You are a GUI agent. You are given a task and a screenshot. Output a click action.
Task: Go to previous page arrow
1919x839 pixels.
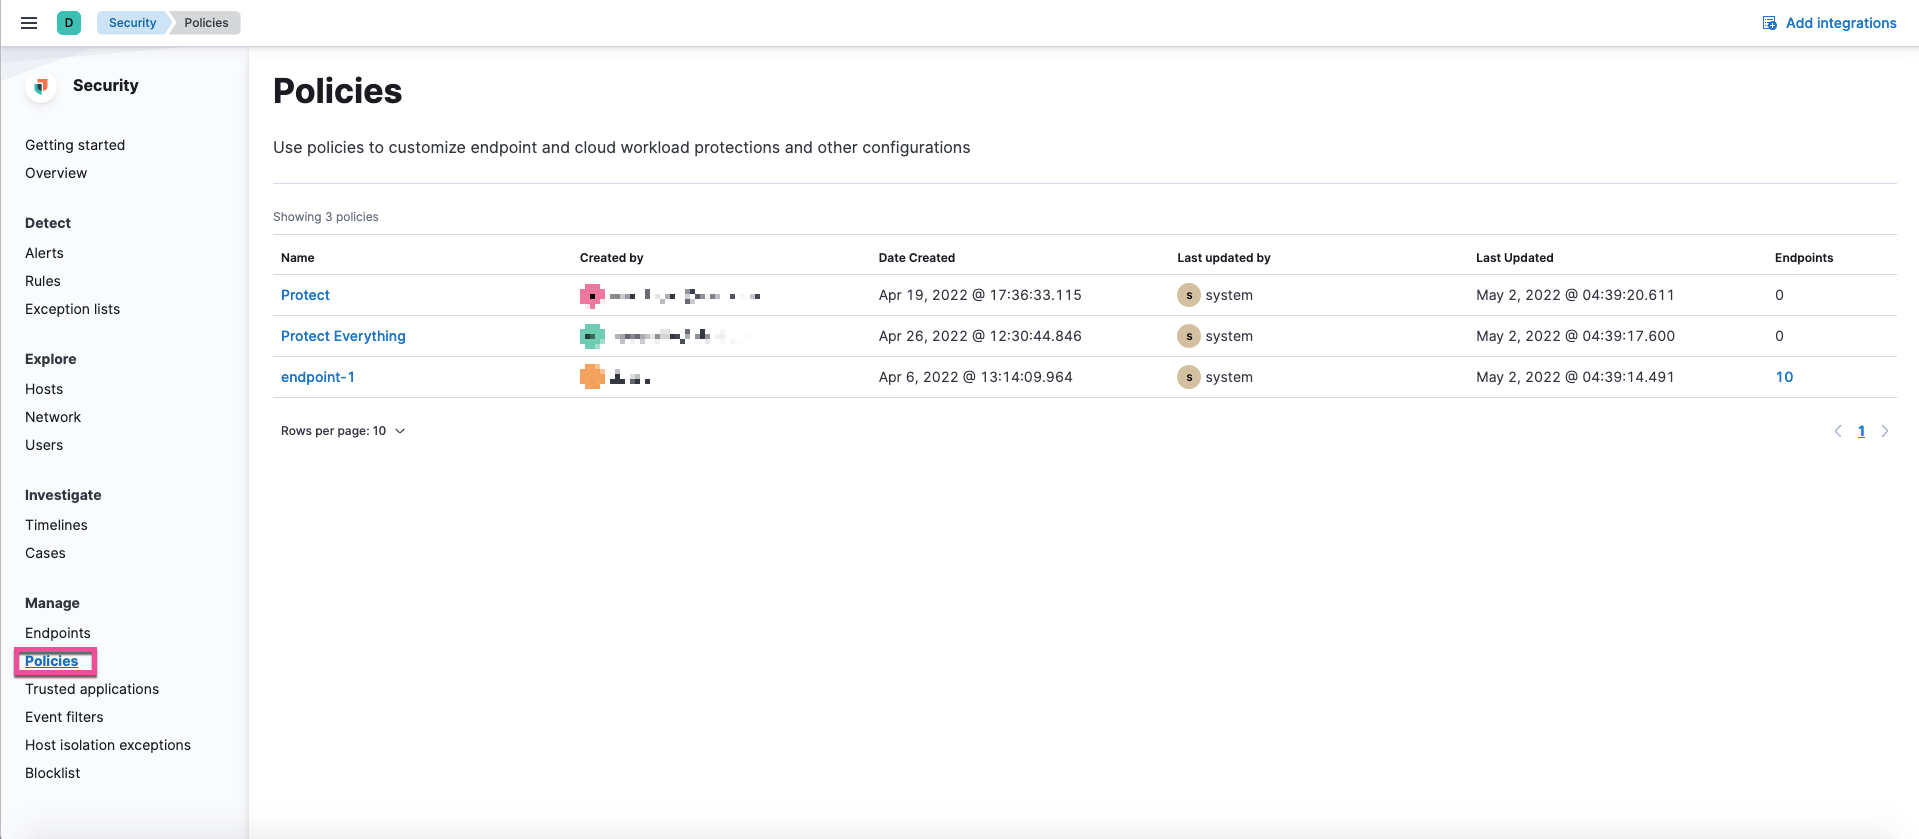tap(1838, 431)
